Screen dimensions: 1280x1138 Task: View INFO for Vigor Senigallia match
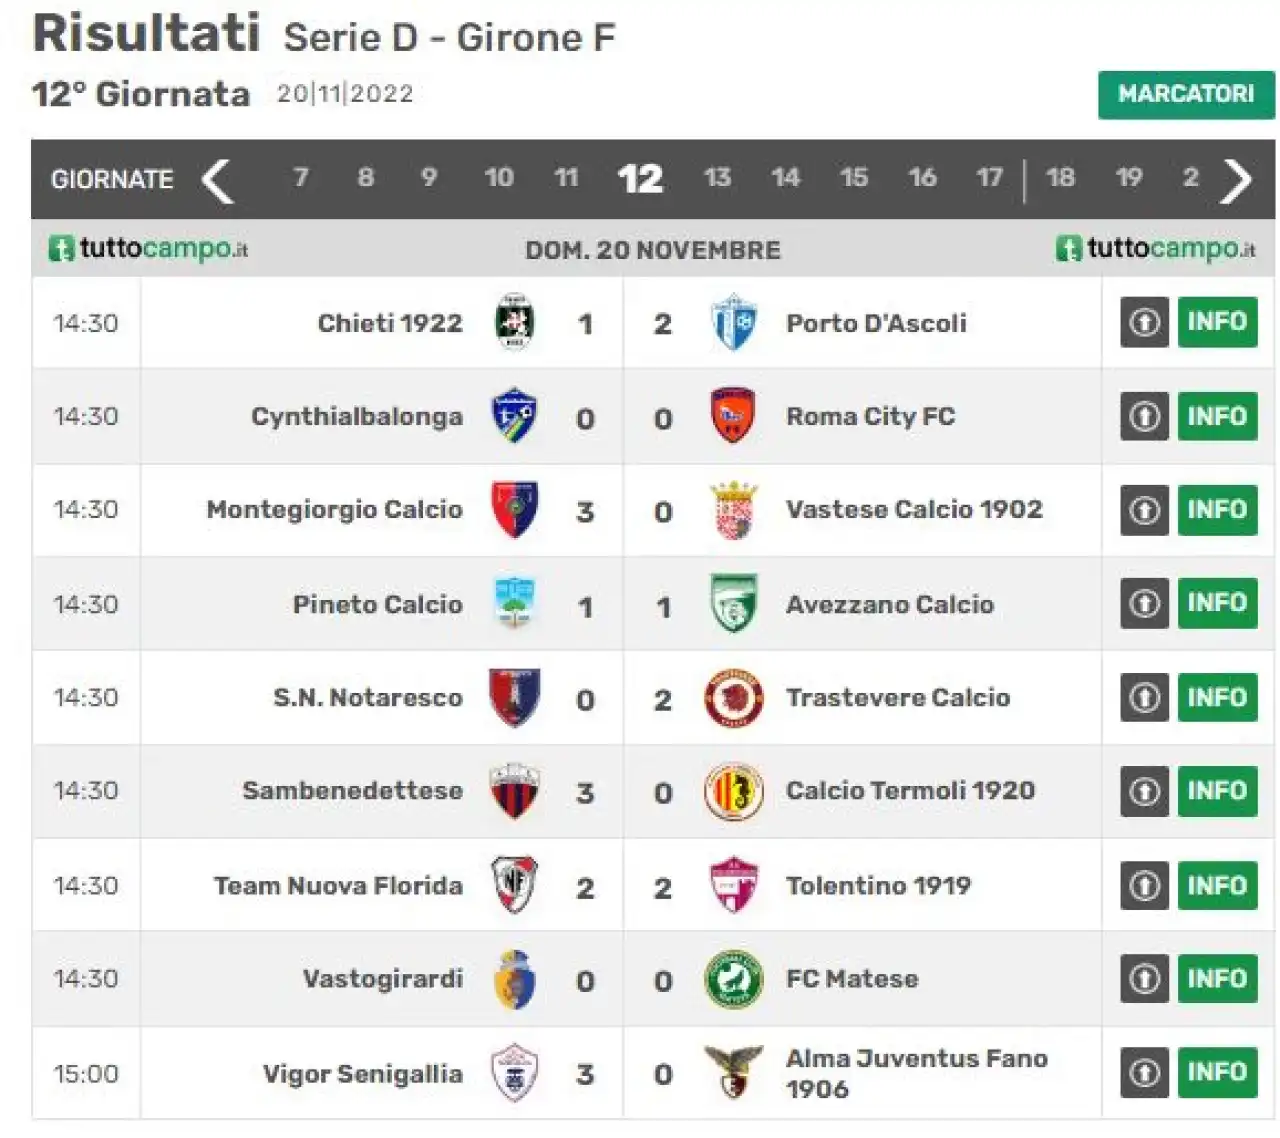click(1217, 1072)
